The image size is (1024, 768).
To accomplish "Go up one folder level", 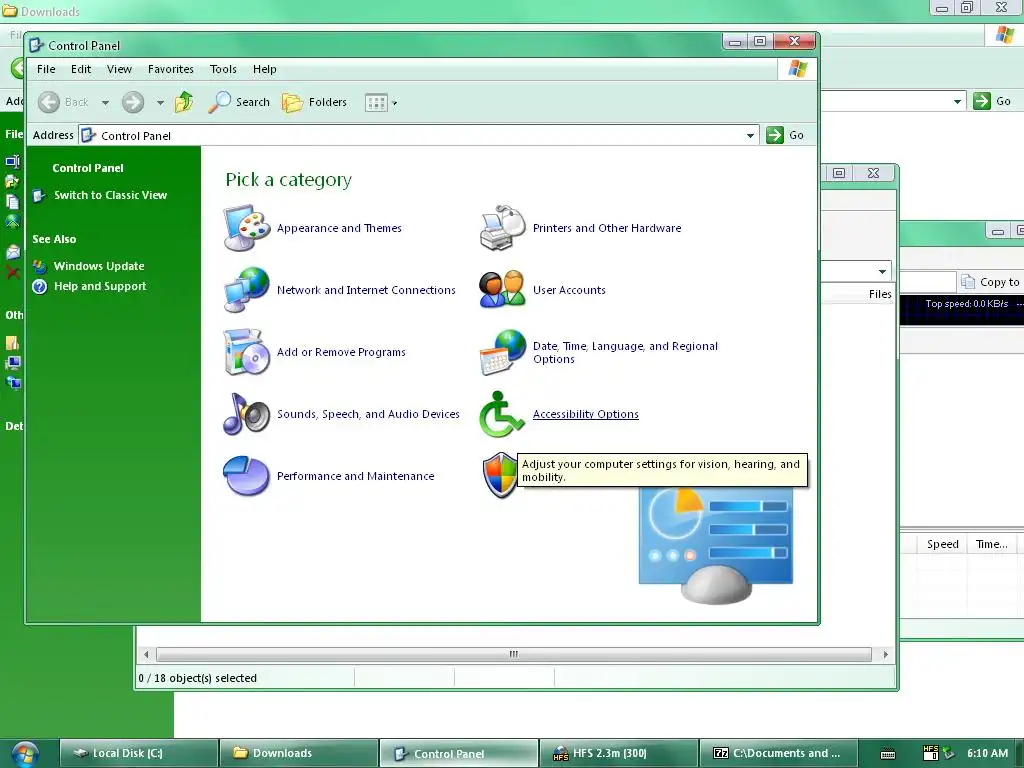I will (x=184, y=102).
